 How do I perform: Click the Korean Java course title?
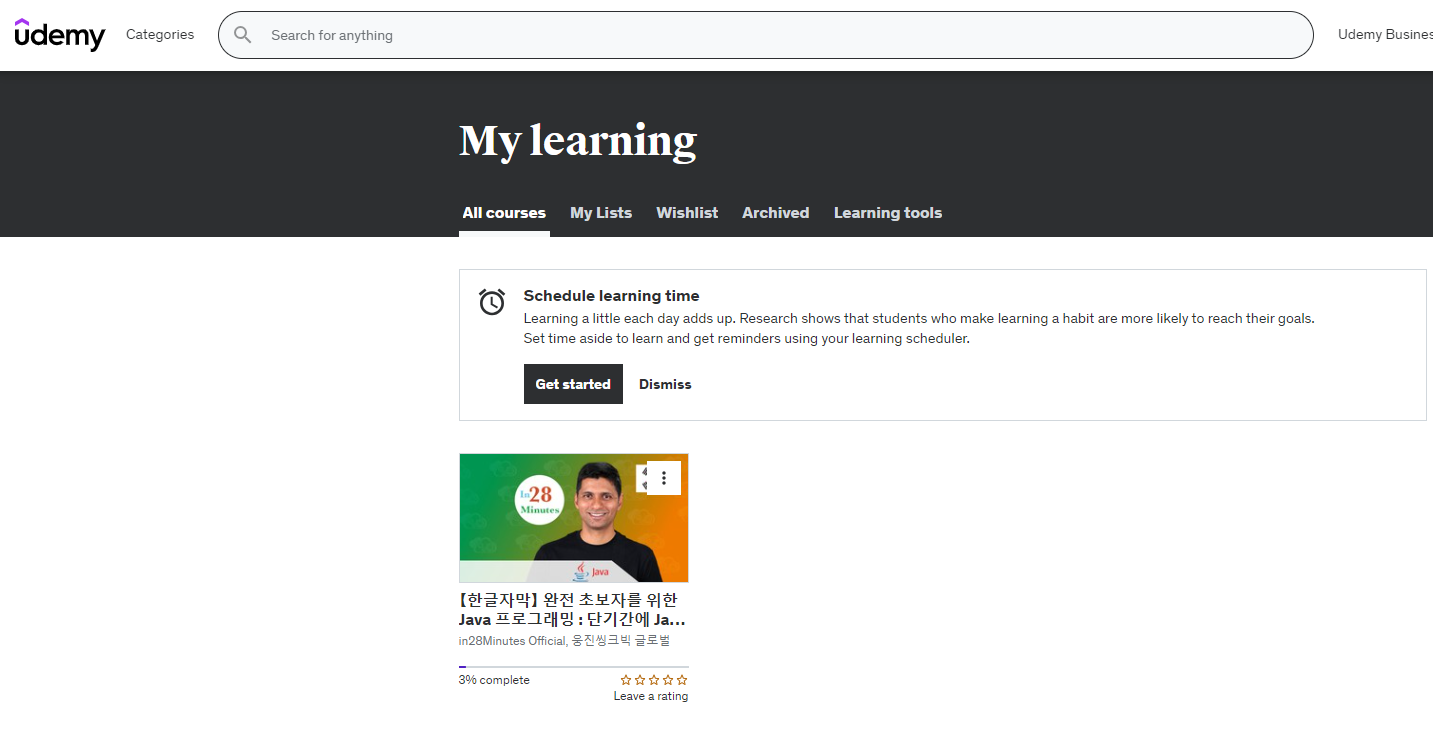(x=572, y=609)
